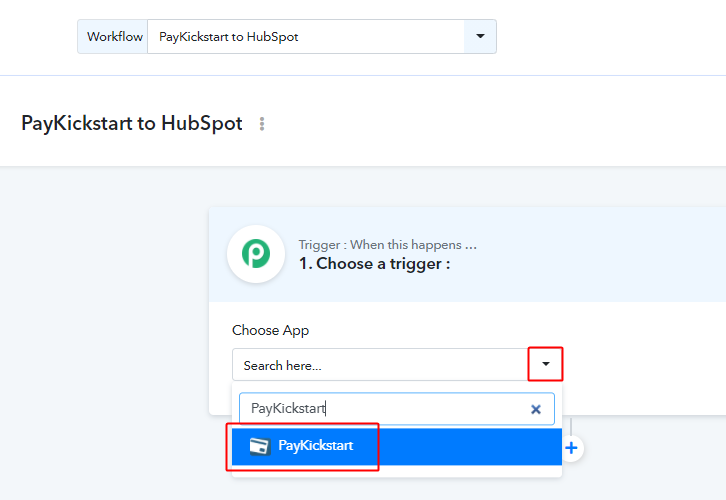
Task: Click the 'PayKickstart to HubSpot' workflow field
Action: pyautogui.click(x=306, y=37)
